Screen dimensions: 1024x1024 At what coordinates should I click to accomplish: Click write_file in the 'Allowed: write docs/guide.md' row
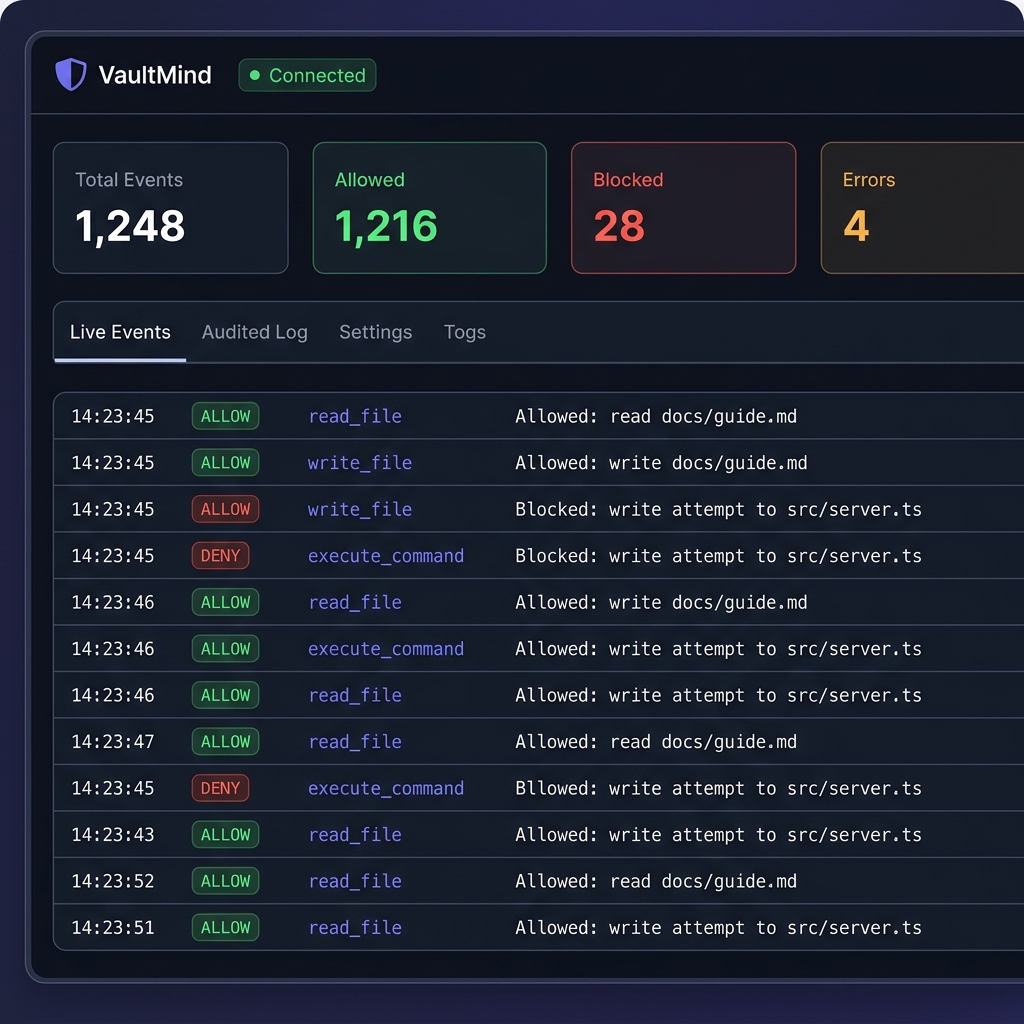[x=360, y=463]
